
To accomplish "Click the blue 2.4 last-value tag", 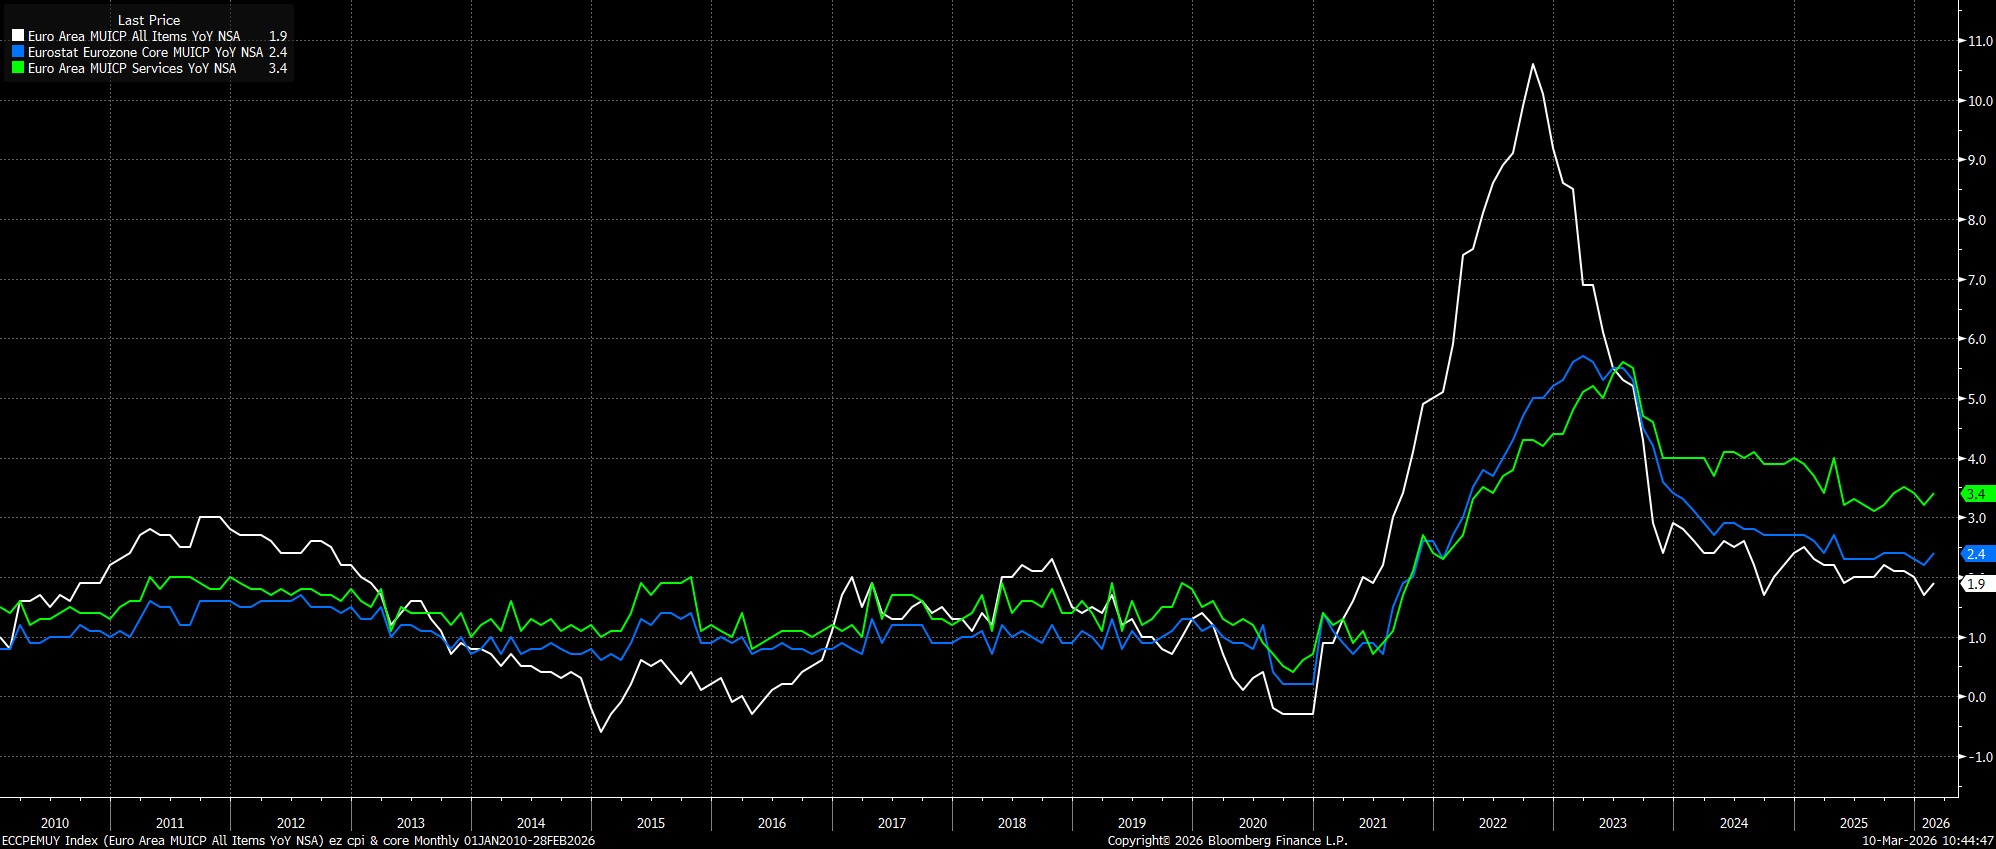I will (1976, 554).
